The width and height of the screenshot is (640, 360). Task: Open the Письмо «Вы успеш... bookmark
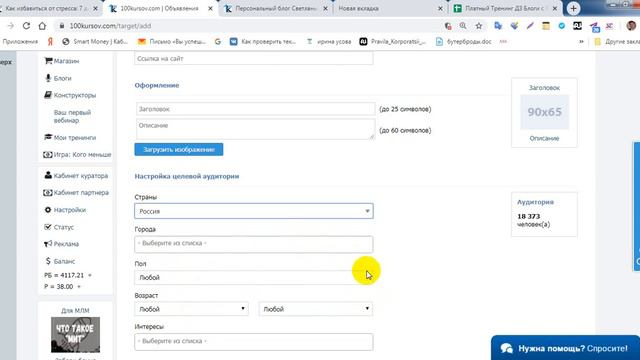coord(172,42)
